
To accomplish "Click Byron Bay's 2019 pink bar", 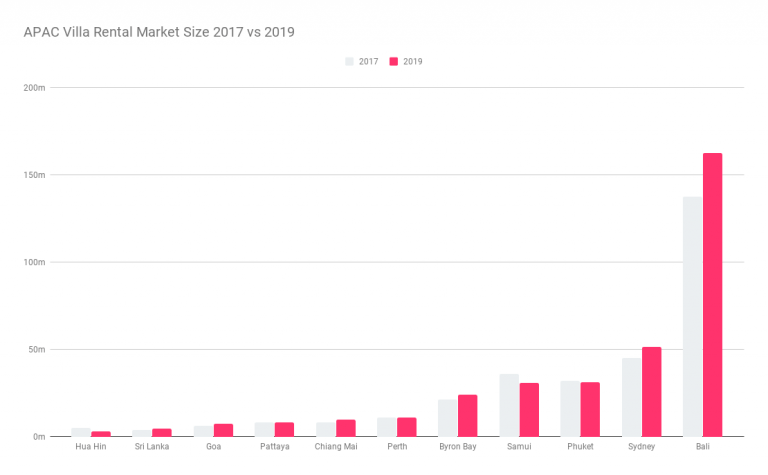I will point(468,416).
